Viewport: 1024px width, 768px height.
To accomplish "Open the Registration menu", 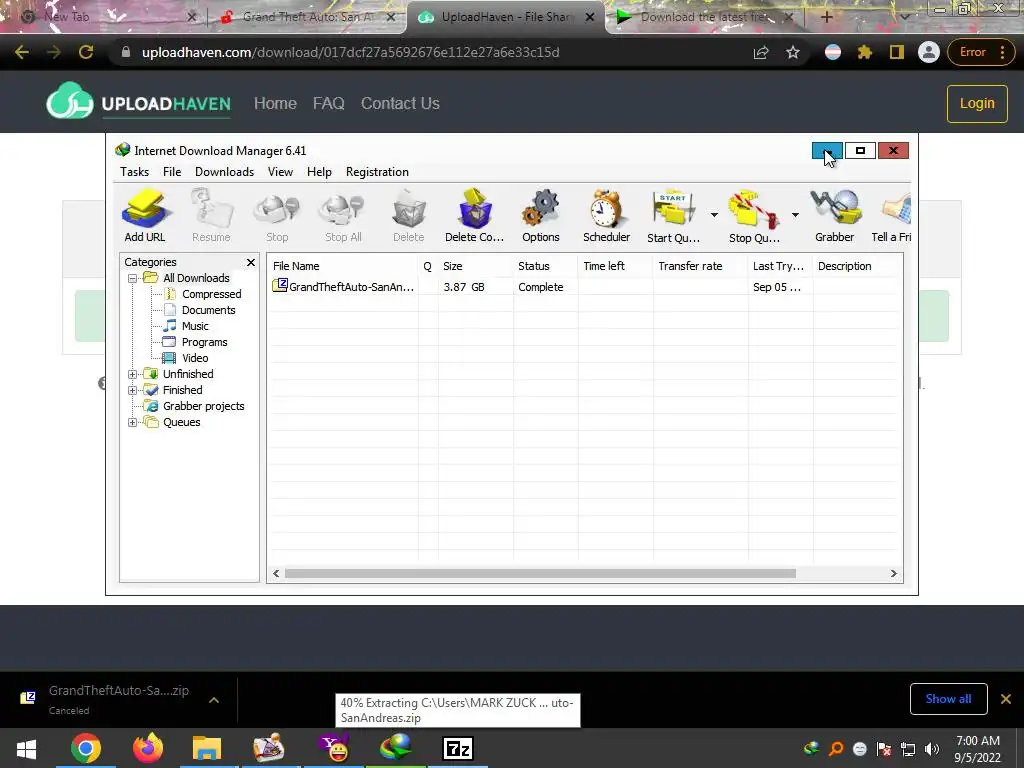I will 377,172.
